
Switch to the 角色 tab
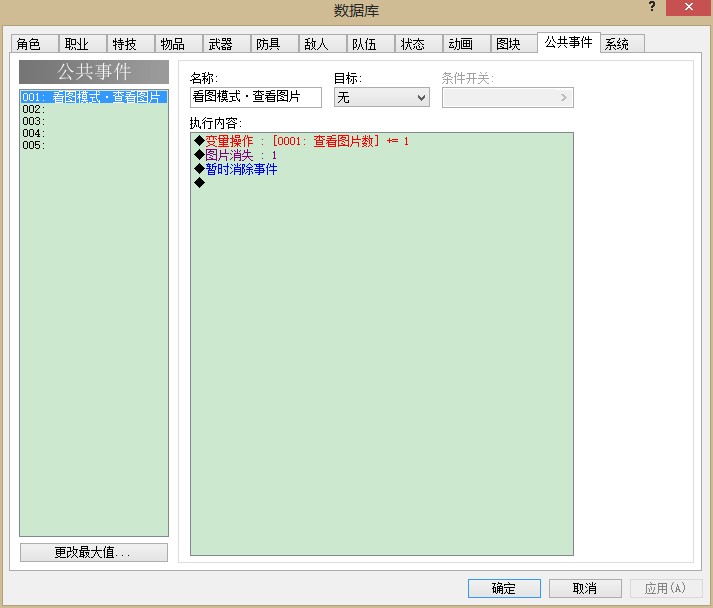(x=35, y=44)
